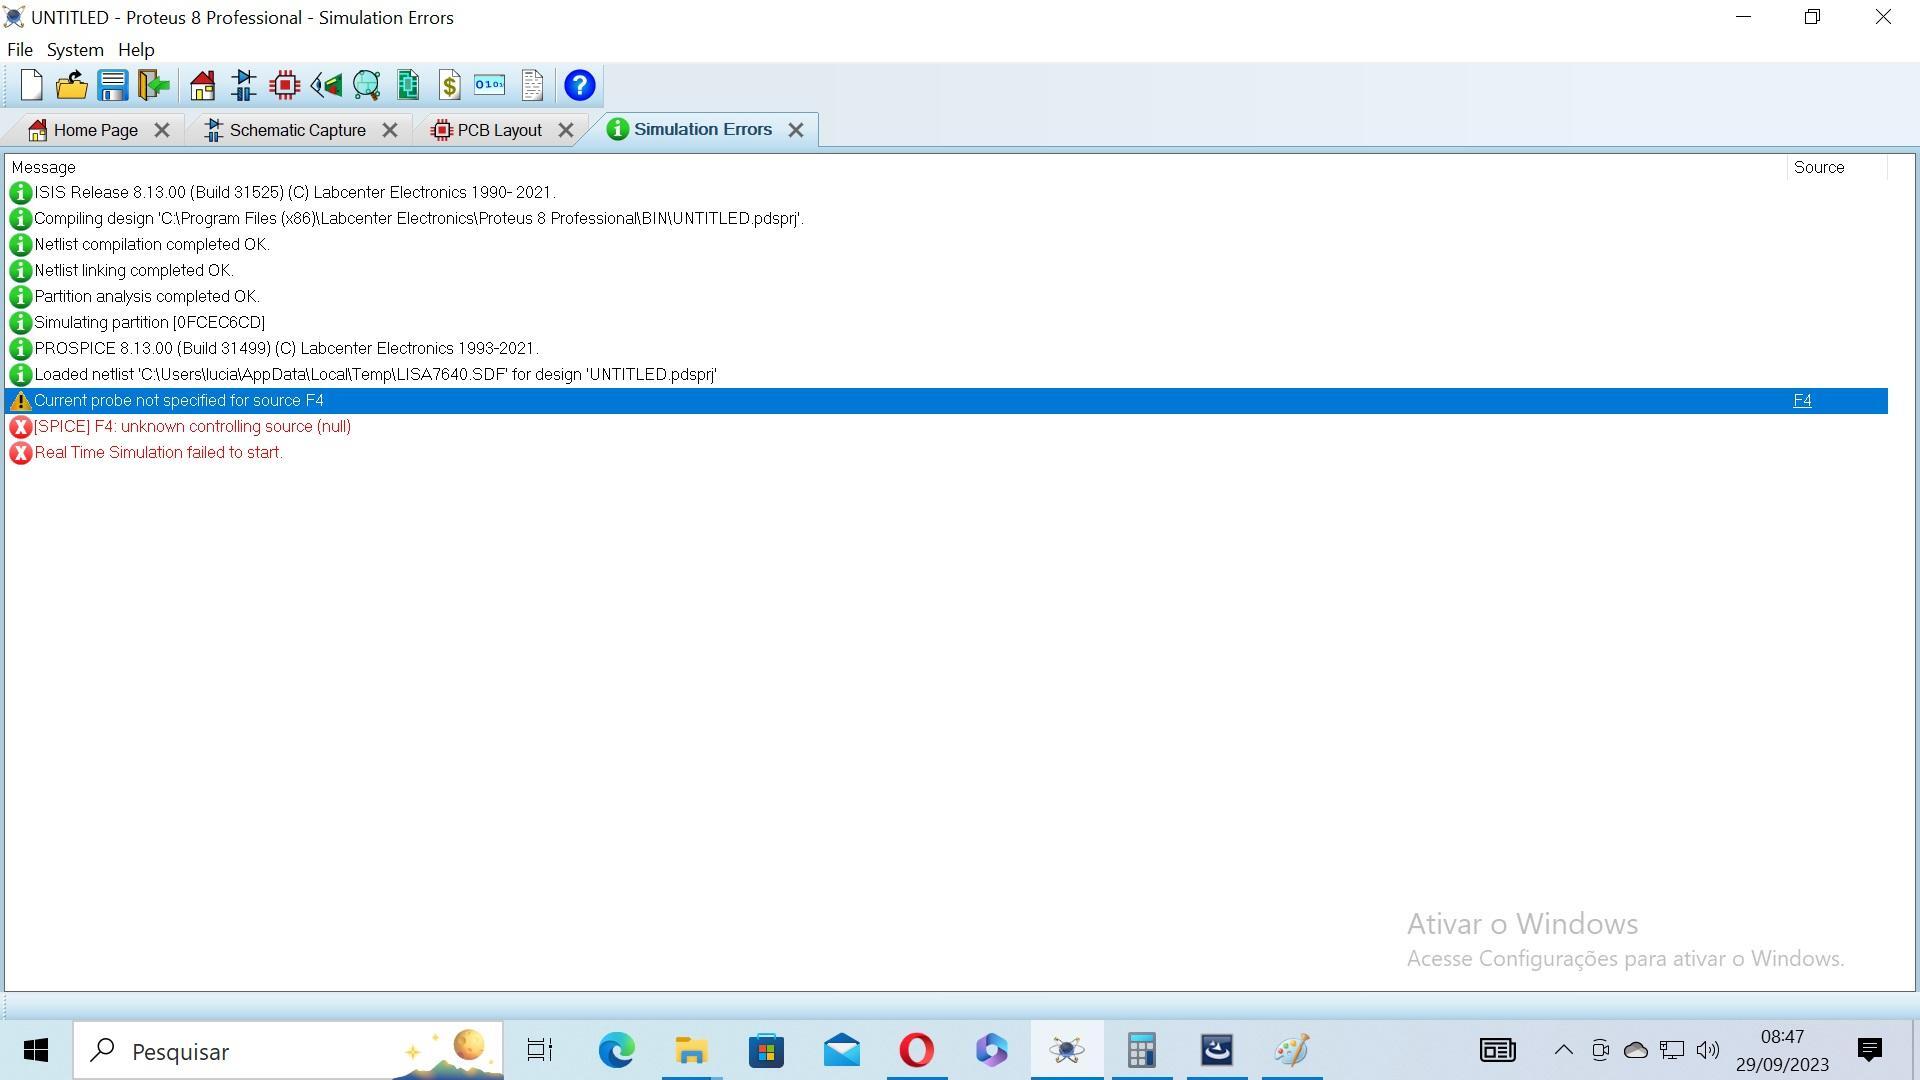This screenshot has height=1080, width=1920.
Task: Open the 3D Visualizer eye icon
Action: 326,85
